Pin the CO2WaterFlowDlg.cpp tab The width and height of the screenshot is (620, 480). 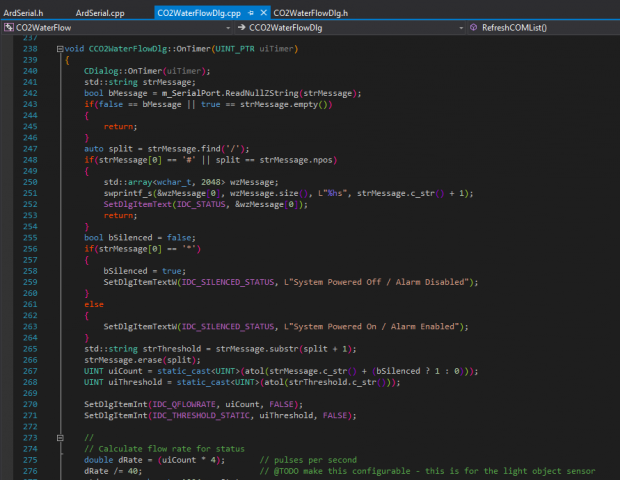249,12
